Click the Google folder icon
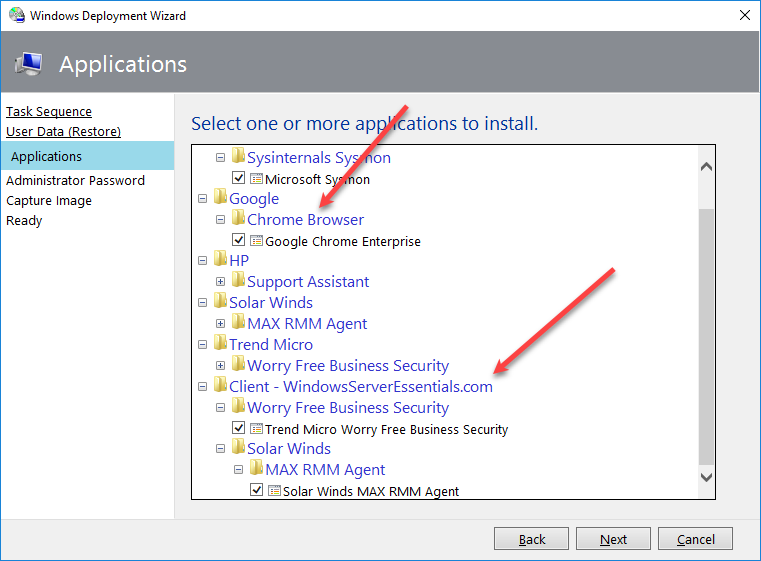761x561 pixels. coord(220,198)
